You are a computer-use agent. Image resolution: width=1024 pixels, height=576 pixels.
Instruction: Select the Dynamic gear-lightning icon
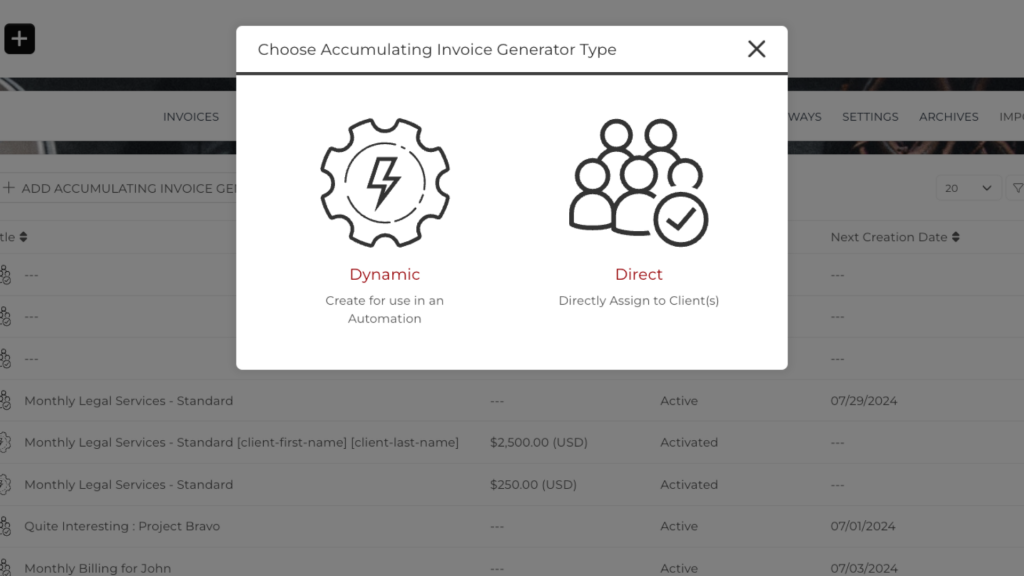pos(385,182)
